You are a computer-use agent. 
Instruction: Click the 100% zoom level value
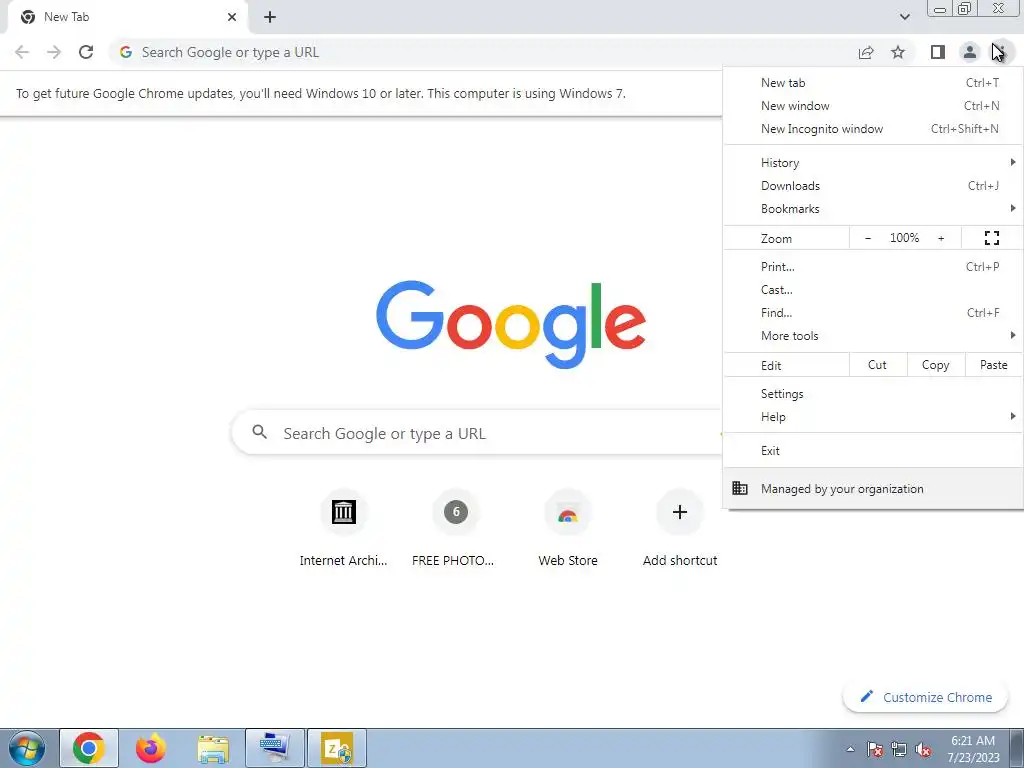click(x=904, y=238)
